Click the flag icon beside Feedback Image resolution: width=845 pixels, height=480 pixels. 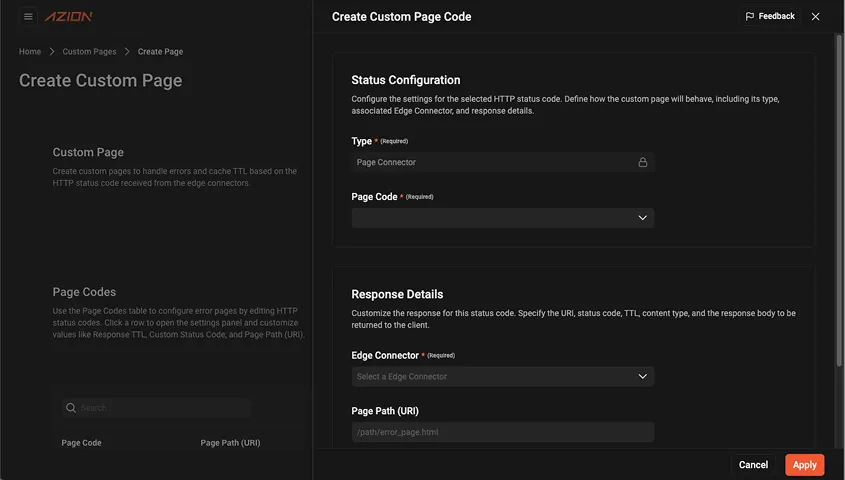750,17
